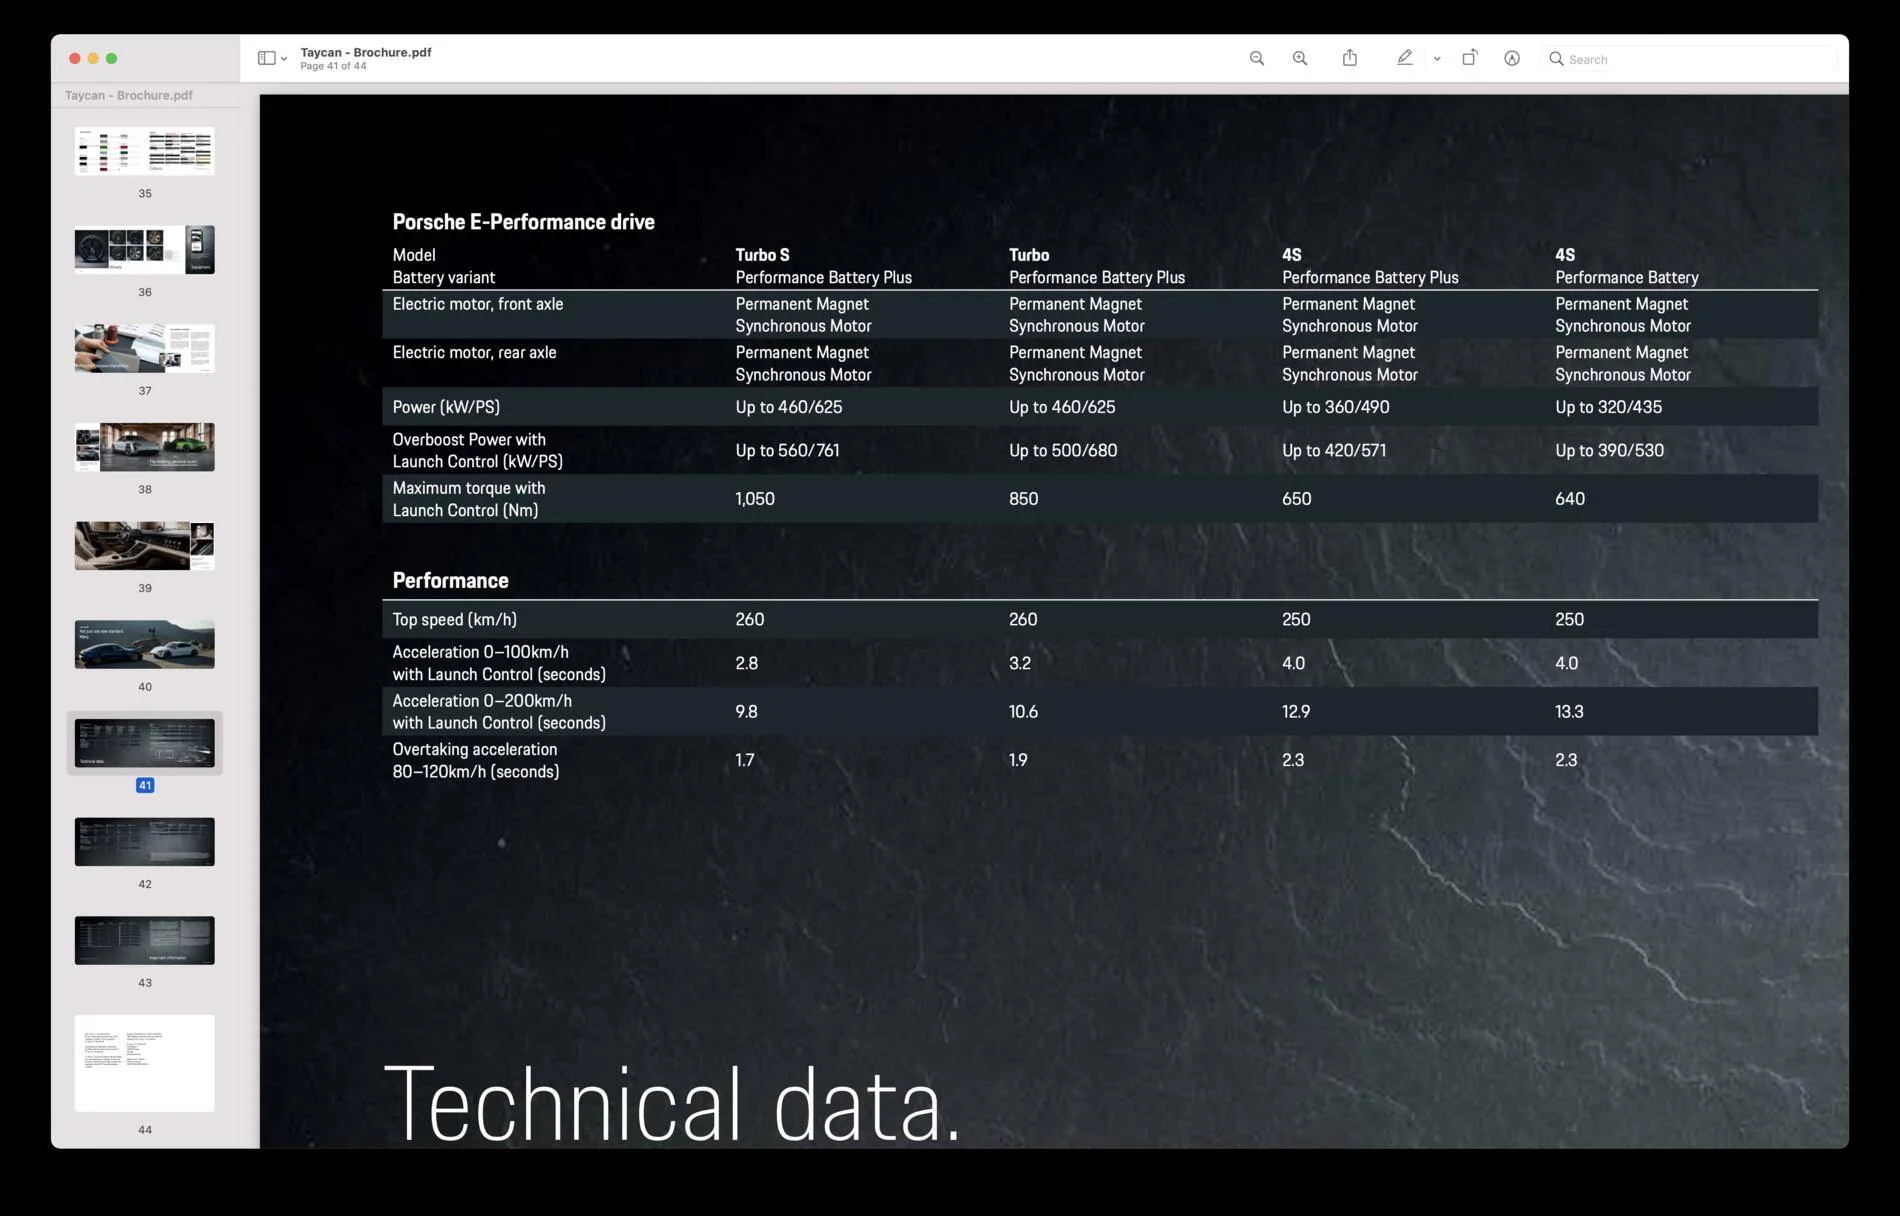The image size is (1900, 1216).
Task: Click the '3.2' acceleration value
Action: click(1019, 663)
